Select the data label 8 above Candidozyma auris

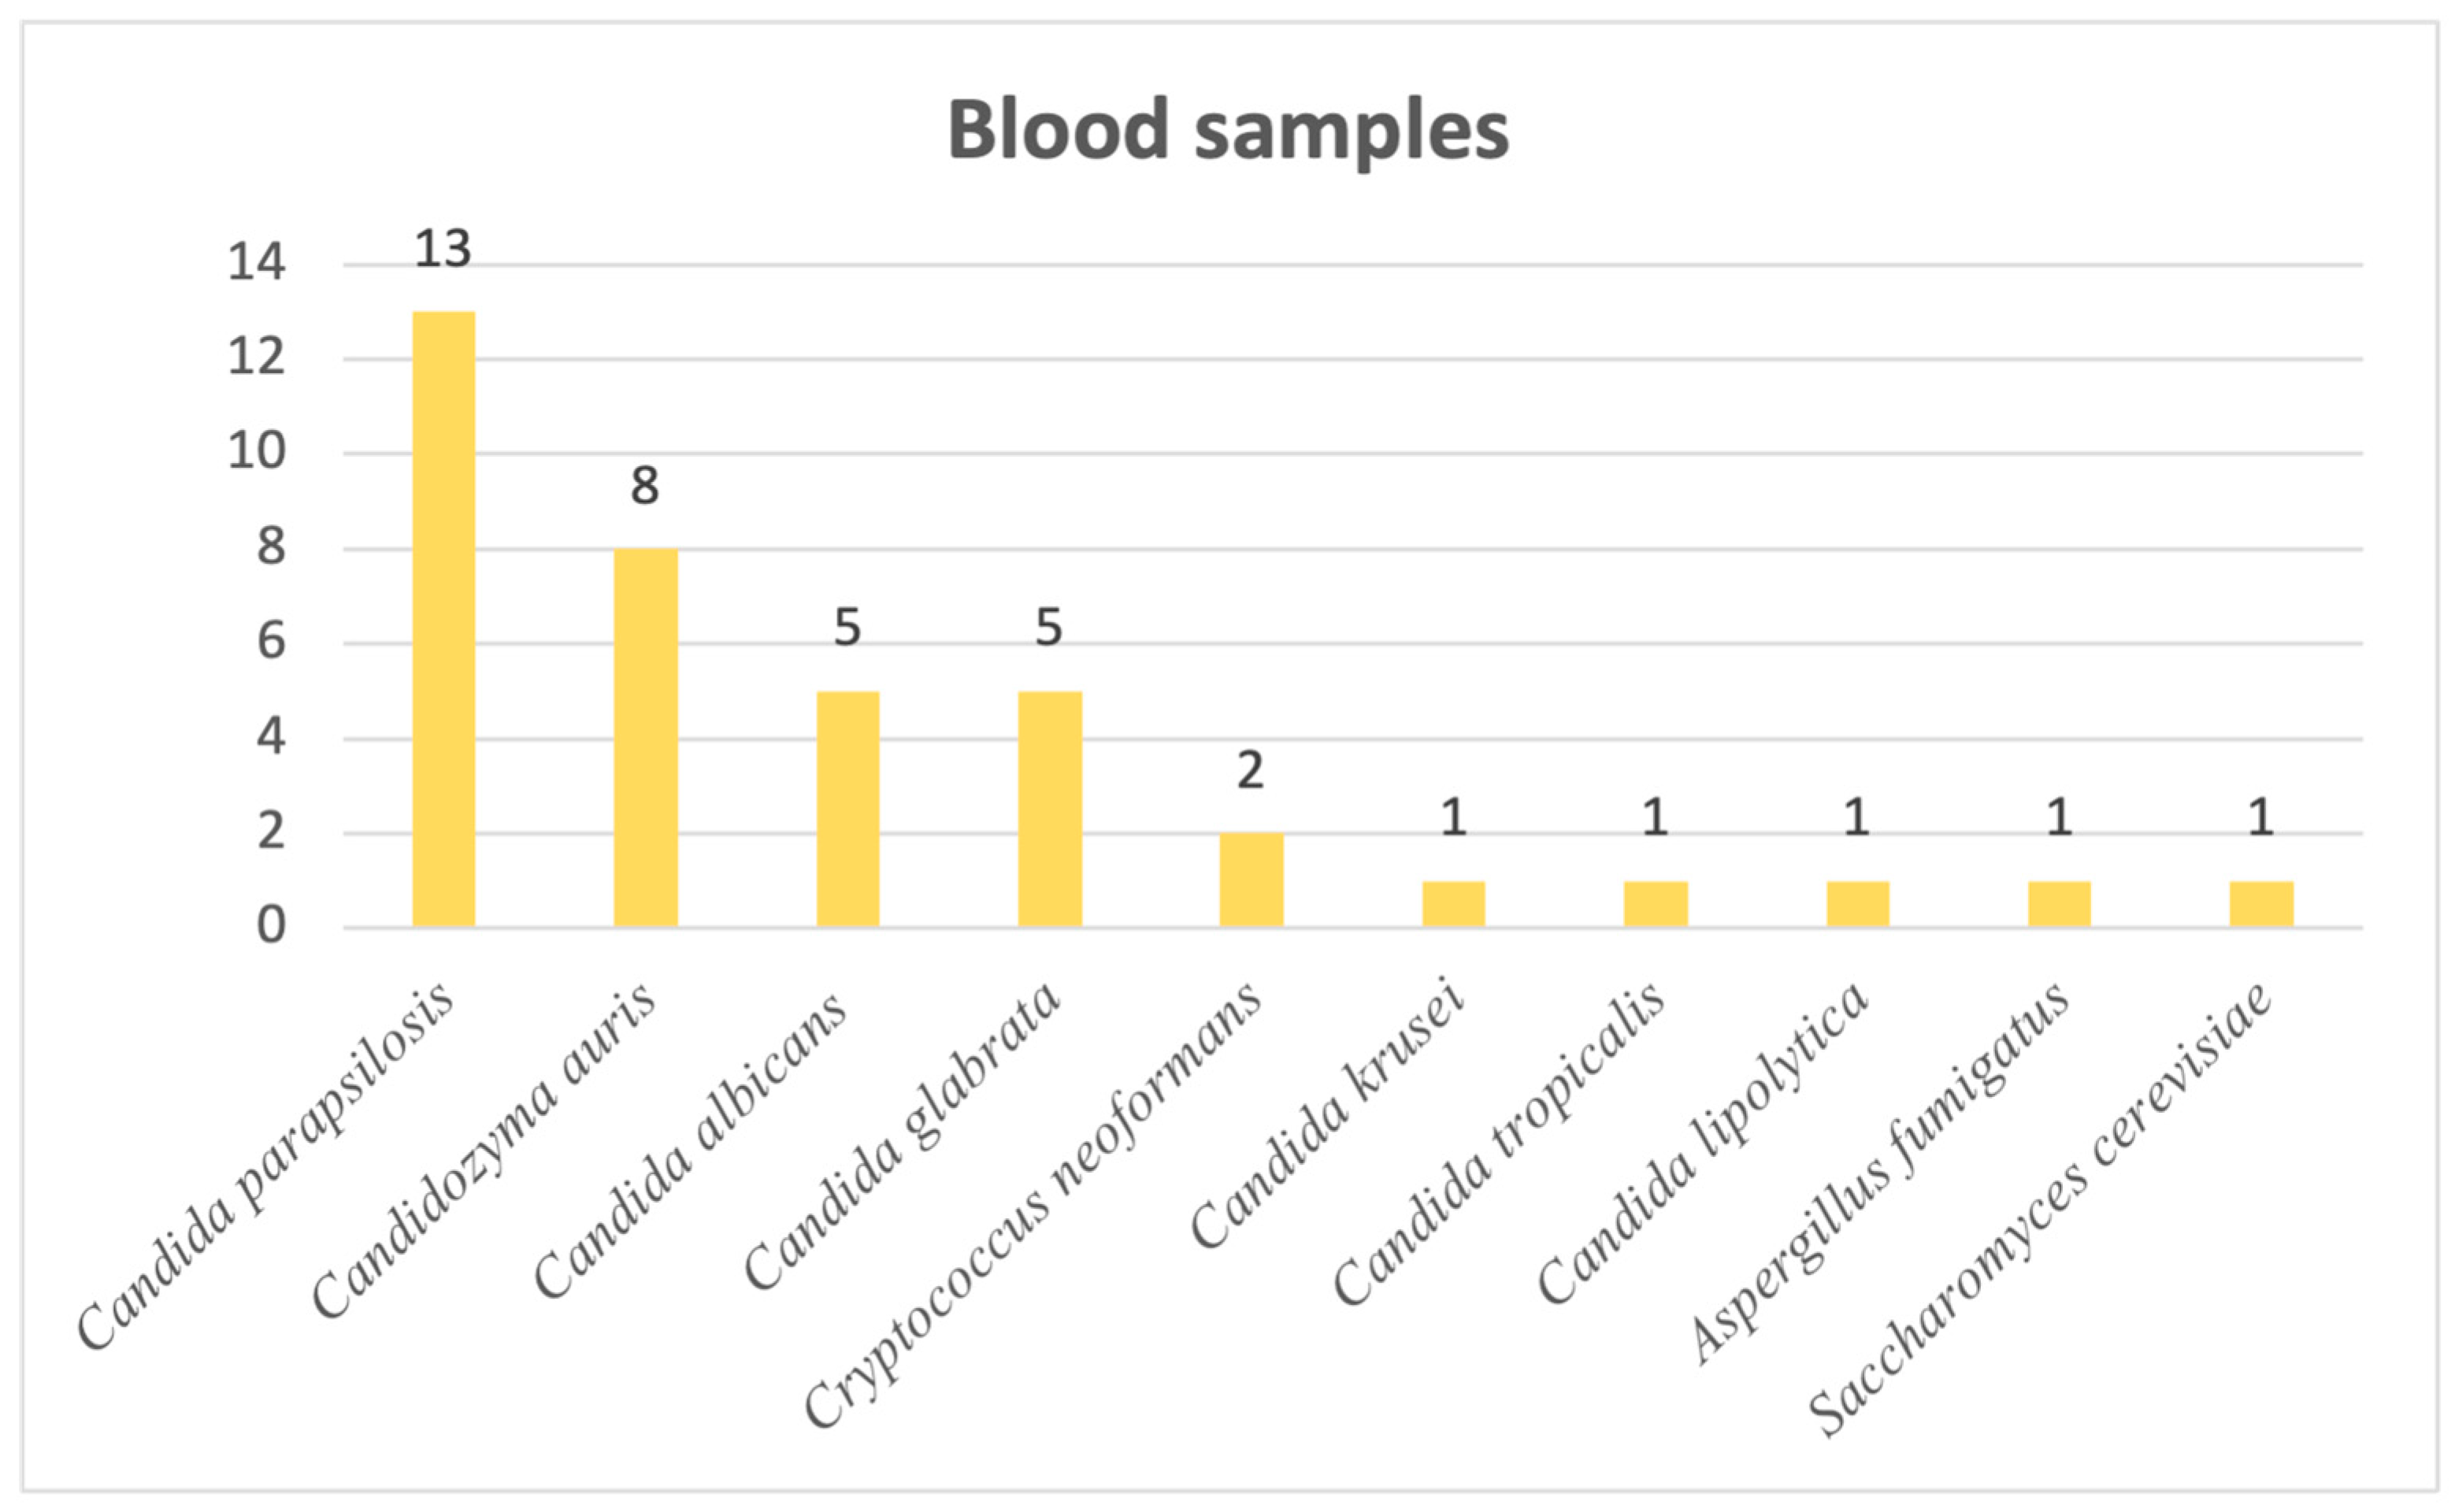click(x=645, y=486)
